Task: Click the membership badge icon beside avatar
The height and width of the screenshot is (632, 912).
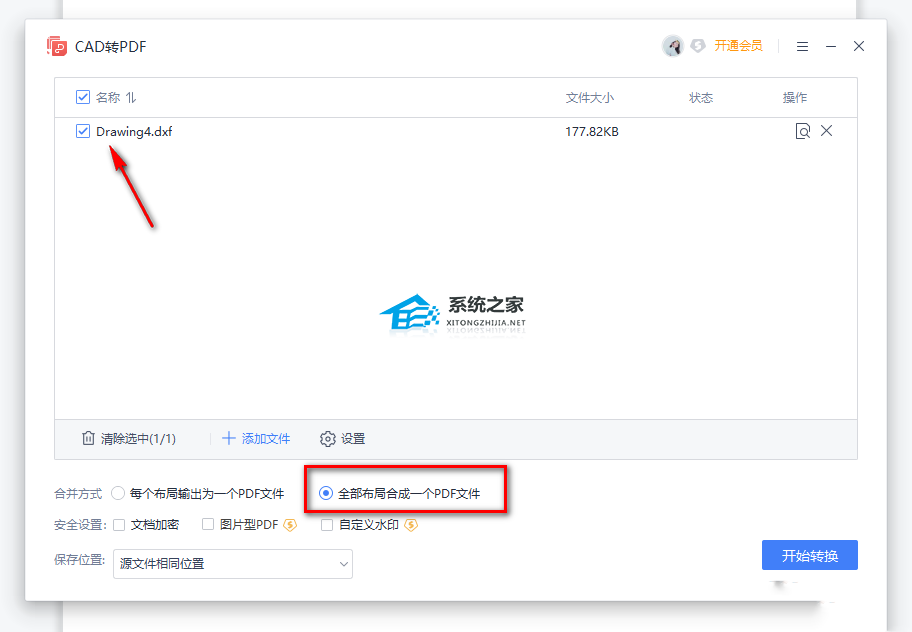Action: click(x=698, y=46)
